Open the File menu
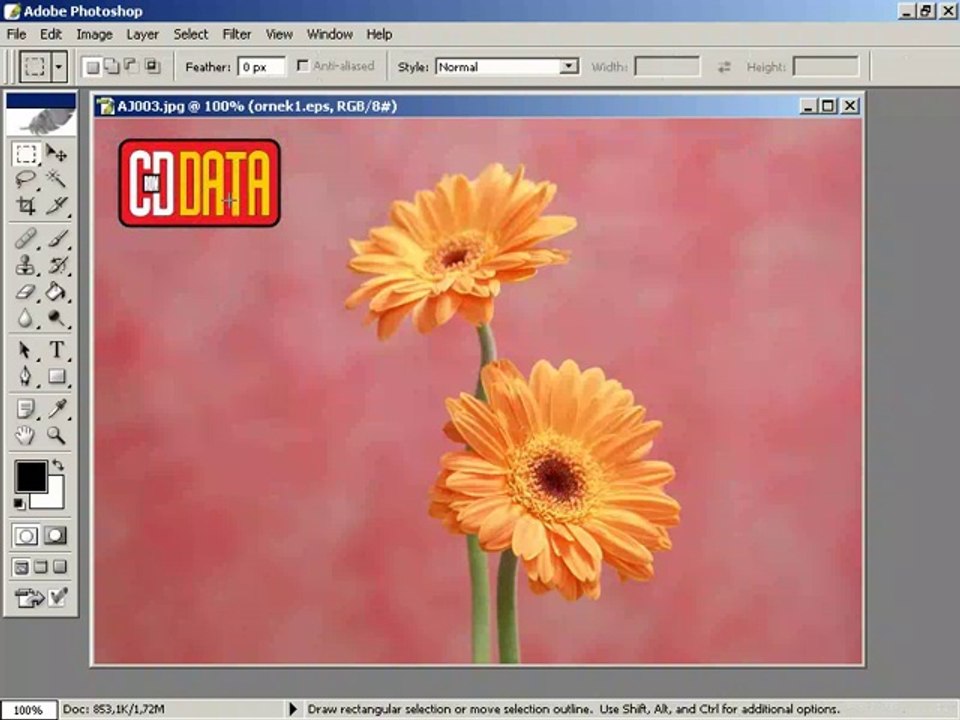 (17, 34)
